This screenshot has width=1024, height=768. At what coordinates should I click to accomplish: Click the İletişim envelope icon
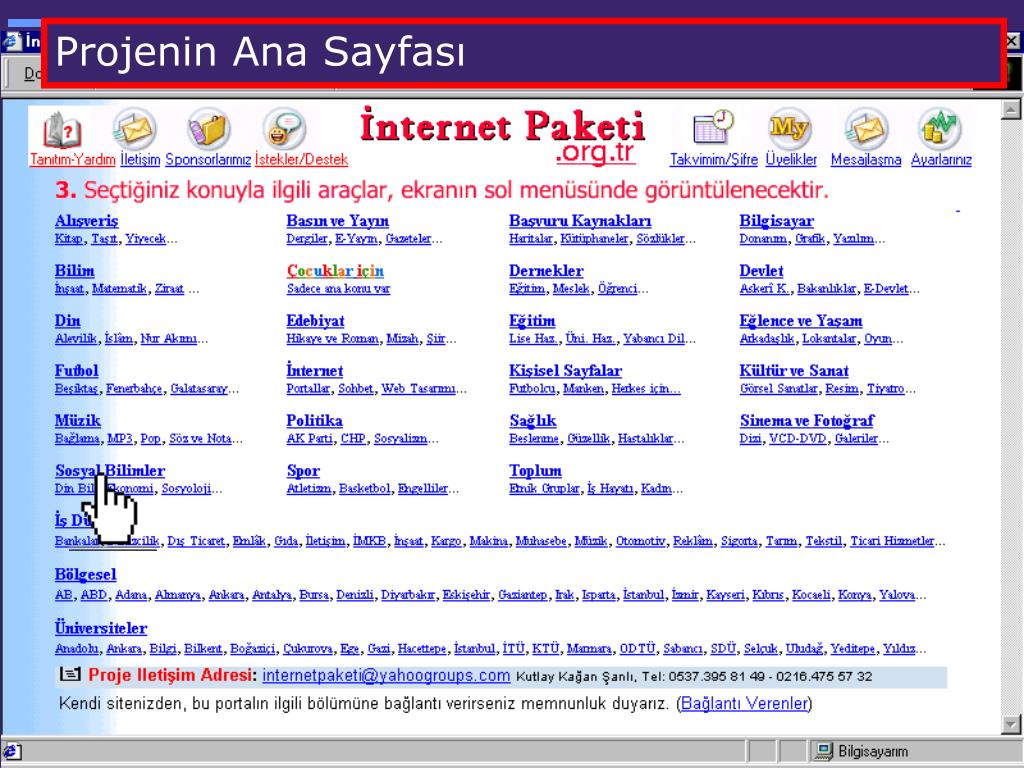(x=135, y=129)
